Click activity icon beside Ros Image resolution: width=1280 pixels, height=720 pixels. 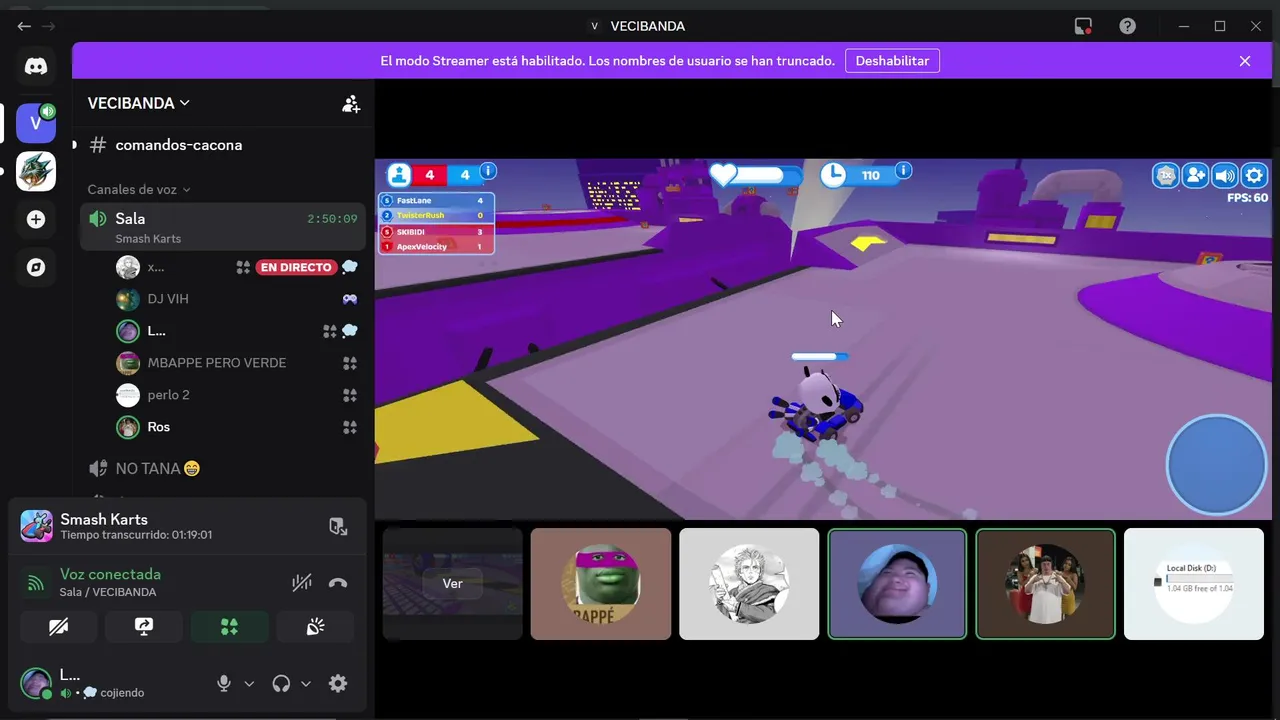click(x=350, y=427)
